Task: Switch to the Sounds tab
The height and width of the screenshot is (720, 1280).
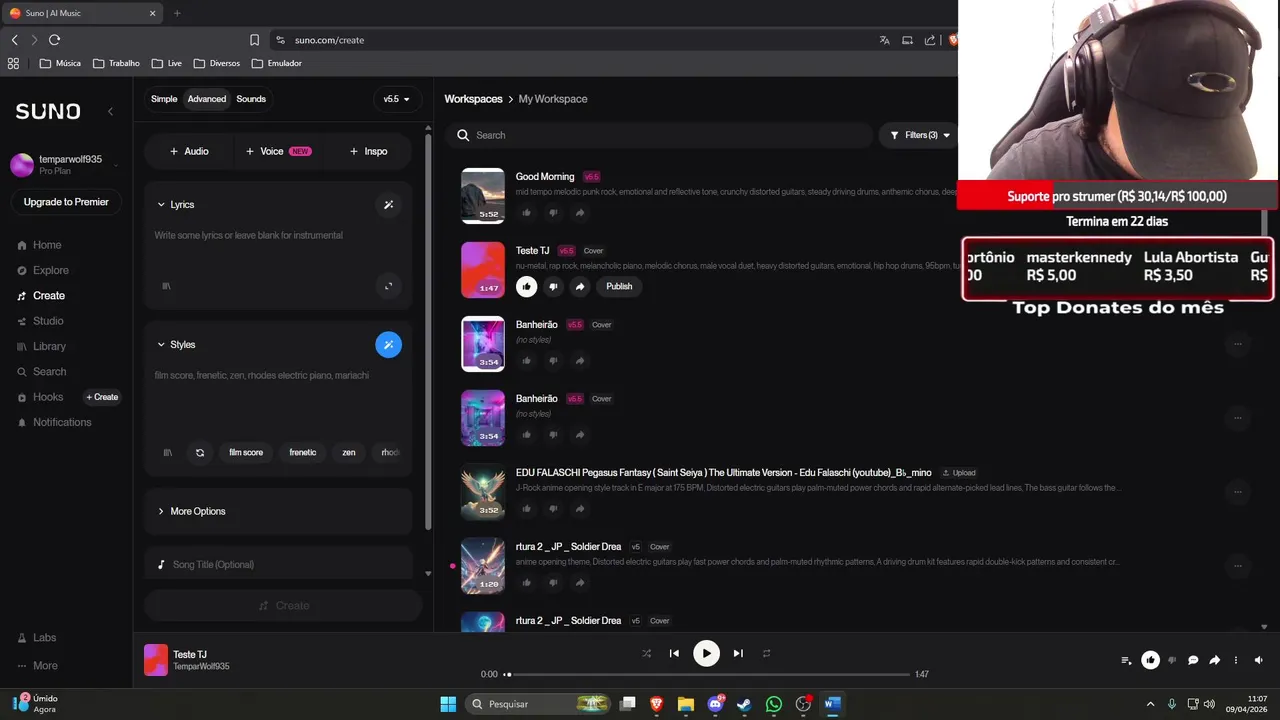Action: (251, 99)
